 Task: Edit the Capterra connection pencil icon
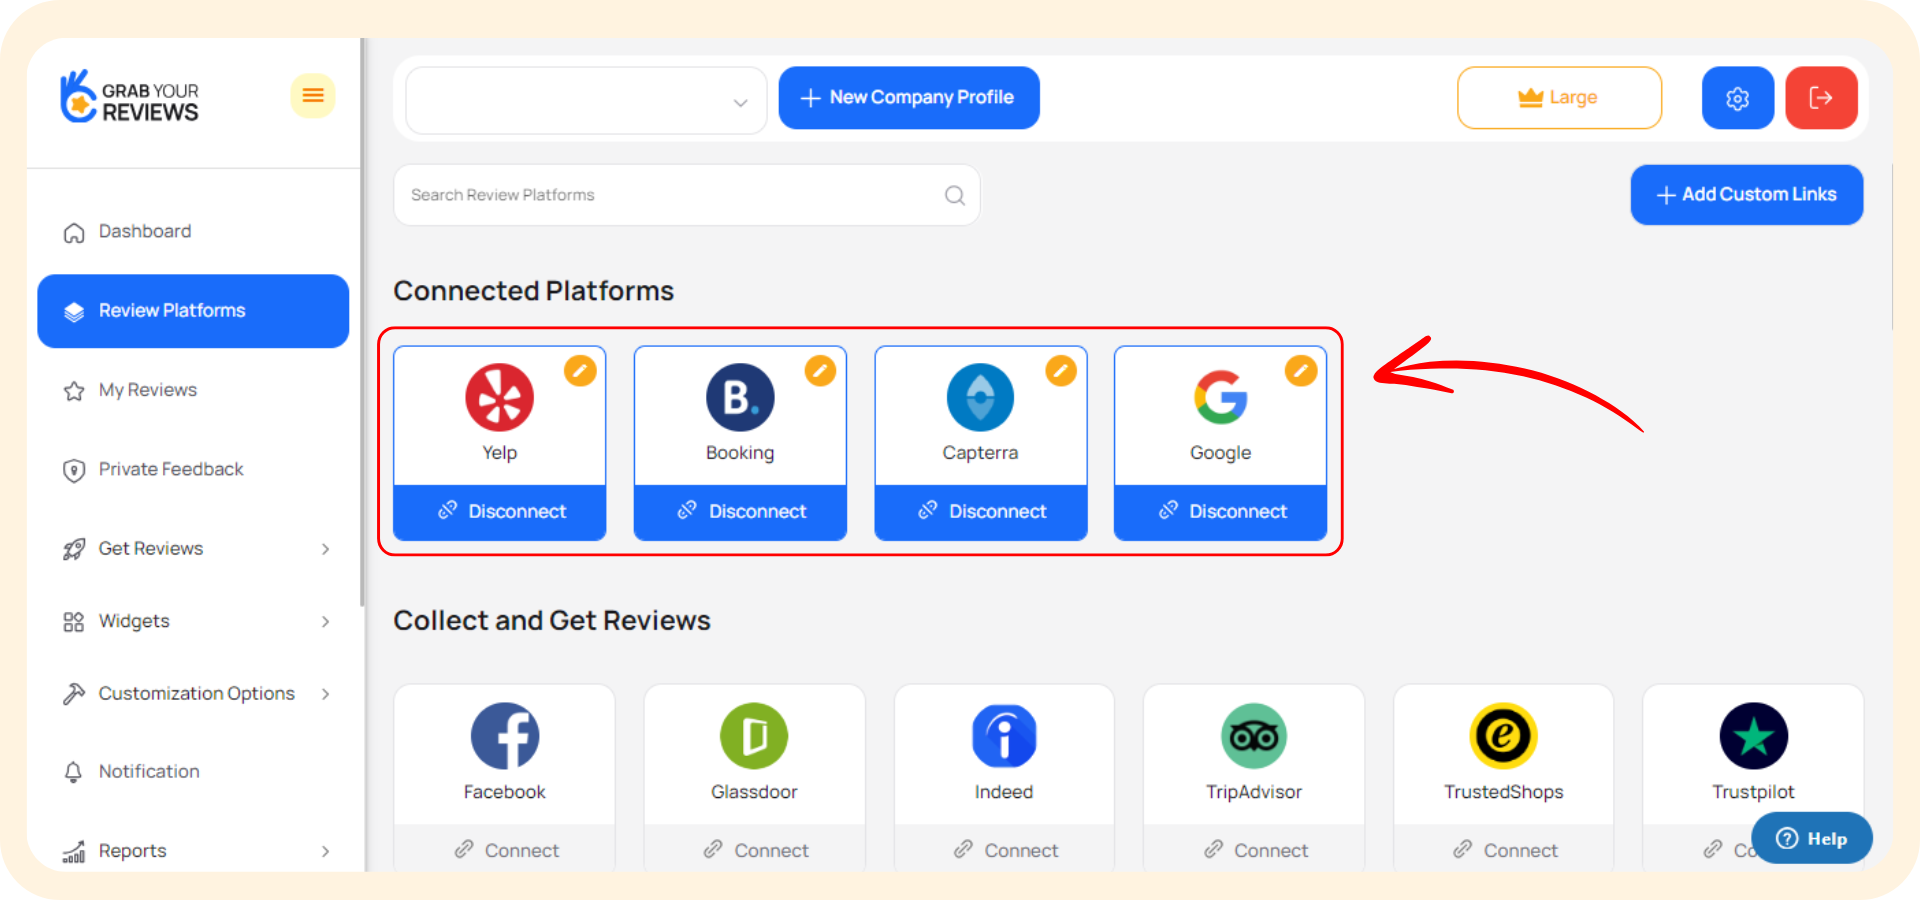click(1060, 371)
